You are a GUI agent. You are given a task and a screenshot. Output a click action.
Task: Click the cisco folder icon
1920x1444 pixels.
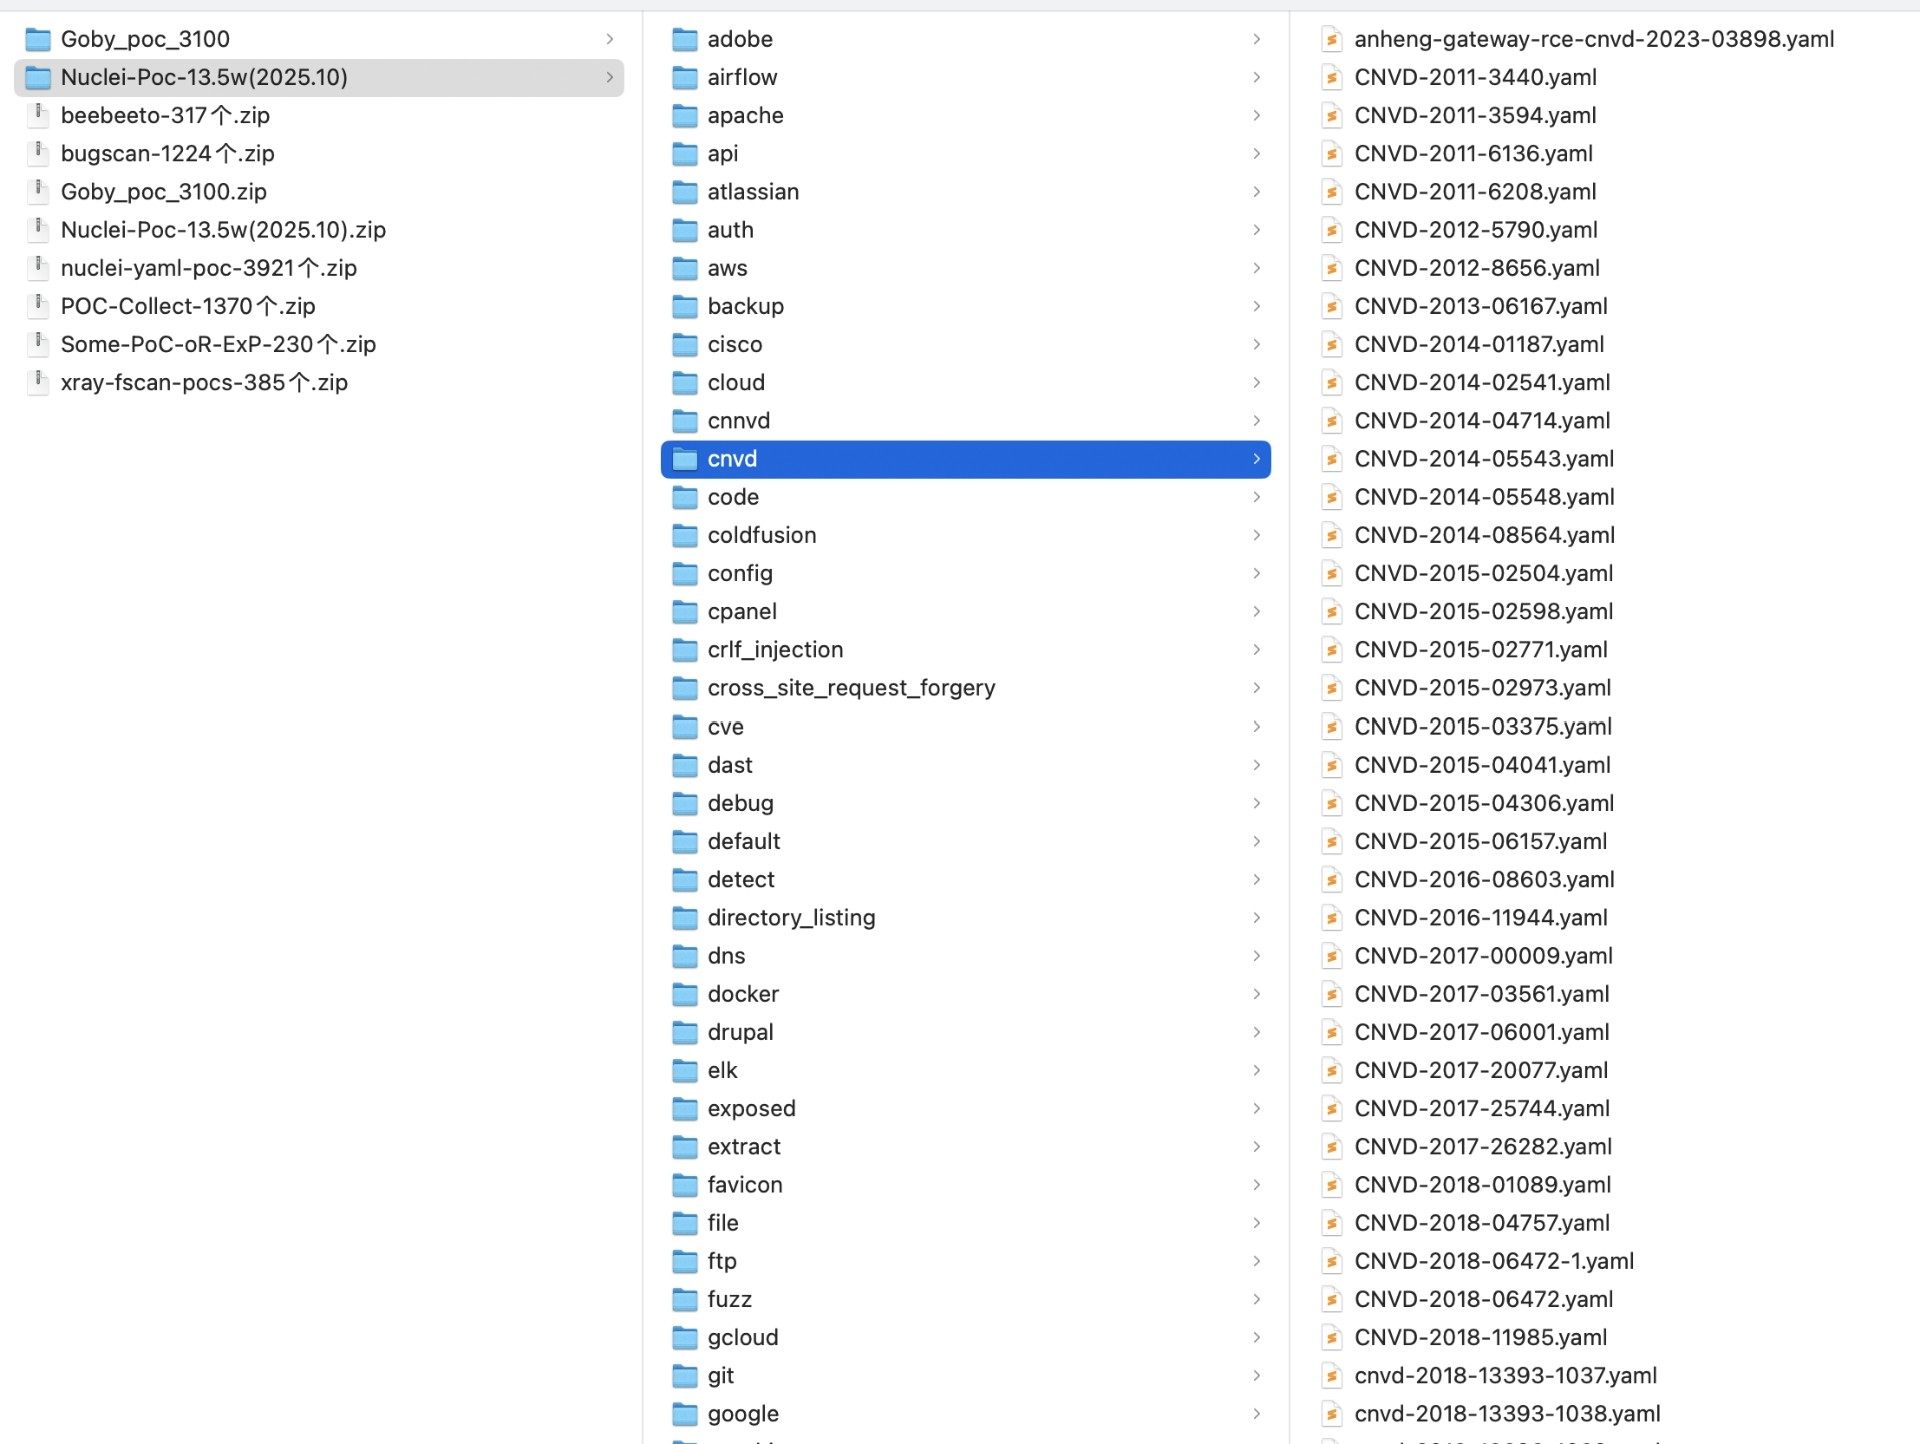tap(685, 345)
